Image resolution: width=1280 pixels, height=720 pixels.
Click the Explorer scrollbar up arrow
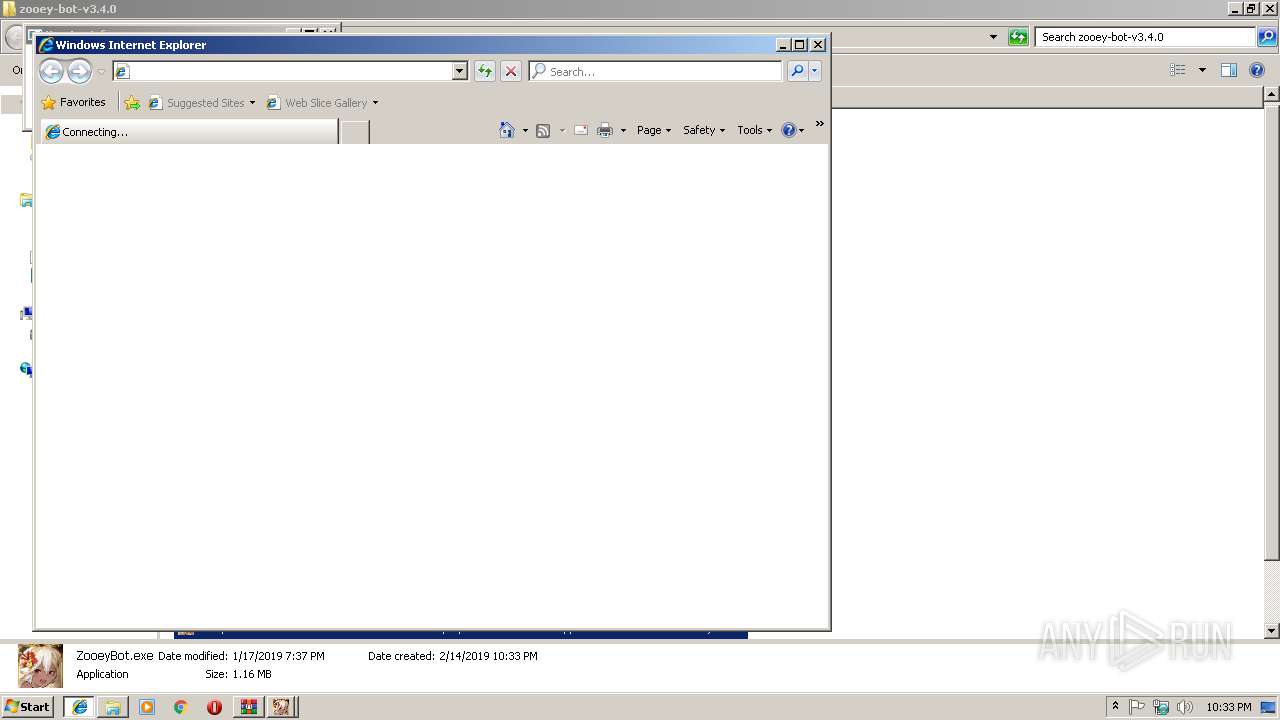[x=1271, y=94]
